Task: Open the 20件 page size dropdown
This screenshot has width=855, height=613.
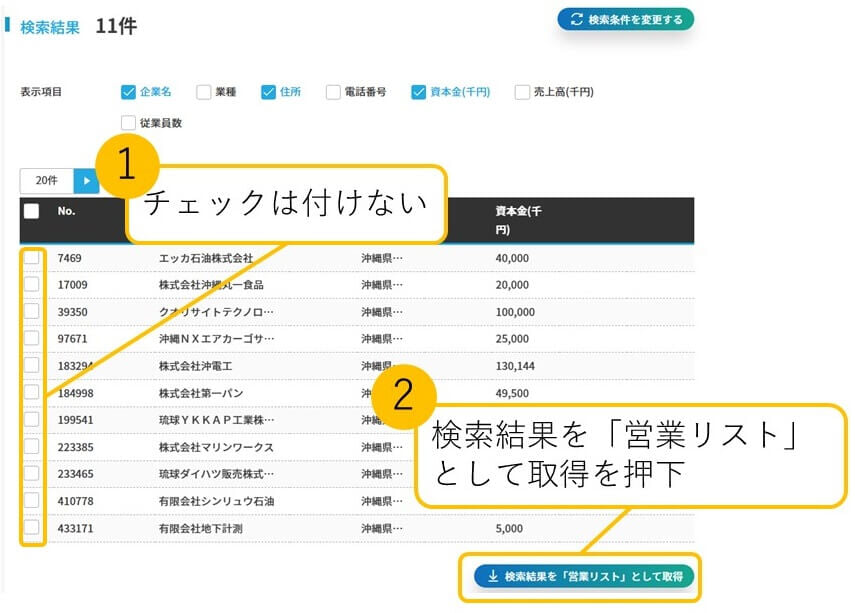Action: [x=47, y=181]
